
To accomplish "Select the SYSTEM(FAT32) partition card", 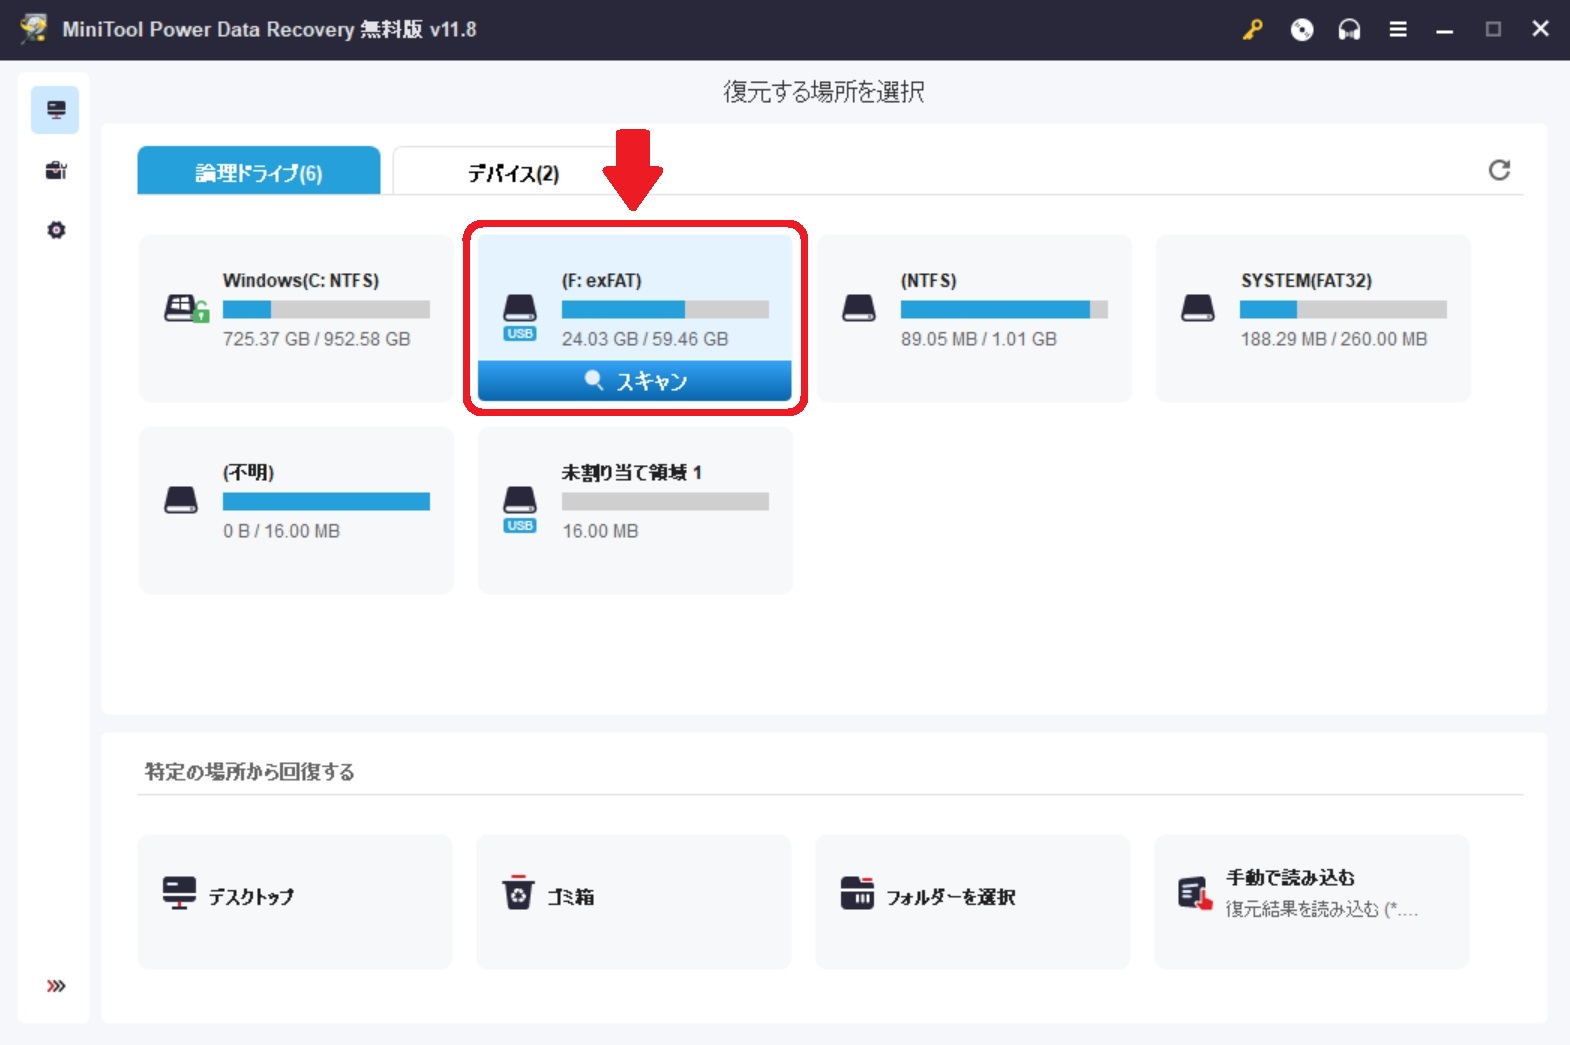I will 1313,318.
